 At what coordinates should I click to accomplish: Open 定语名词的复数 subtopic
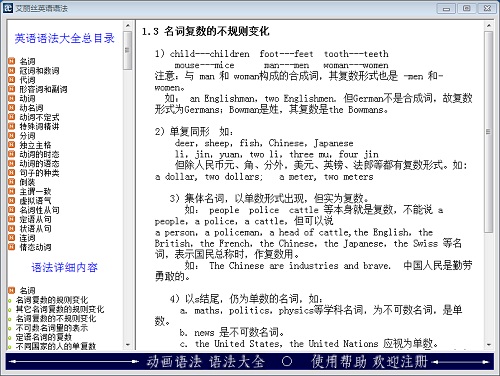[x=44, y=337]
